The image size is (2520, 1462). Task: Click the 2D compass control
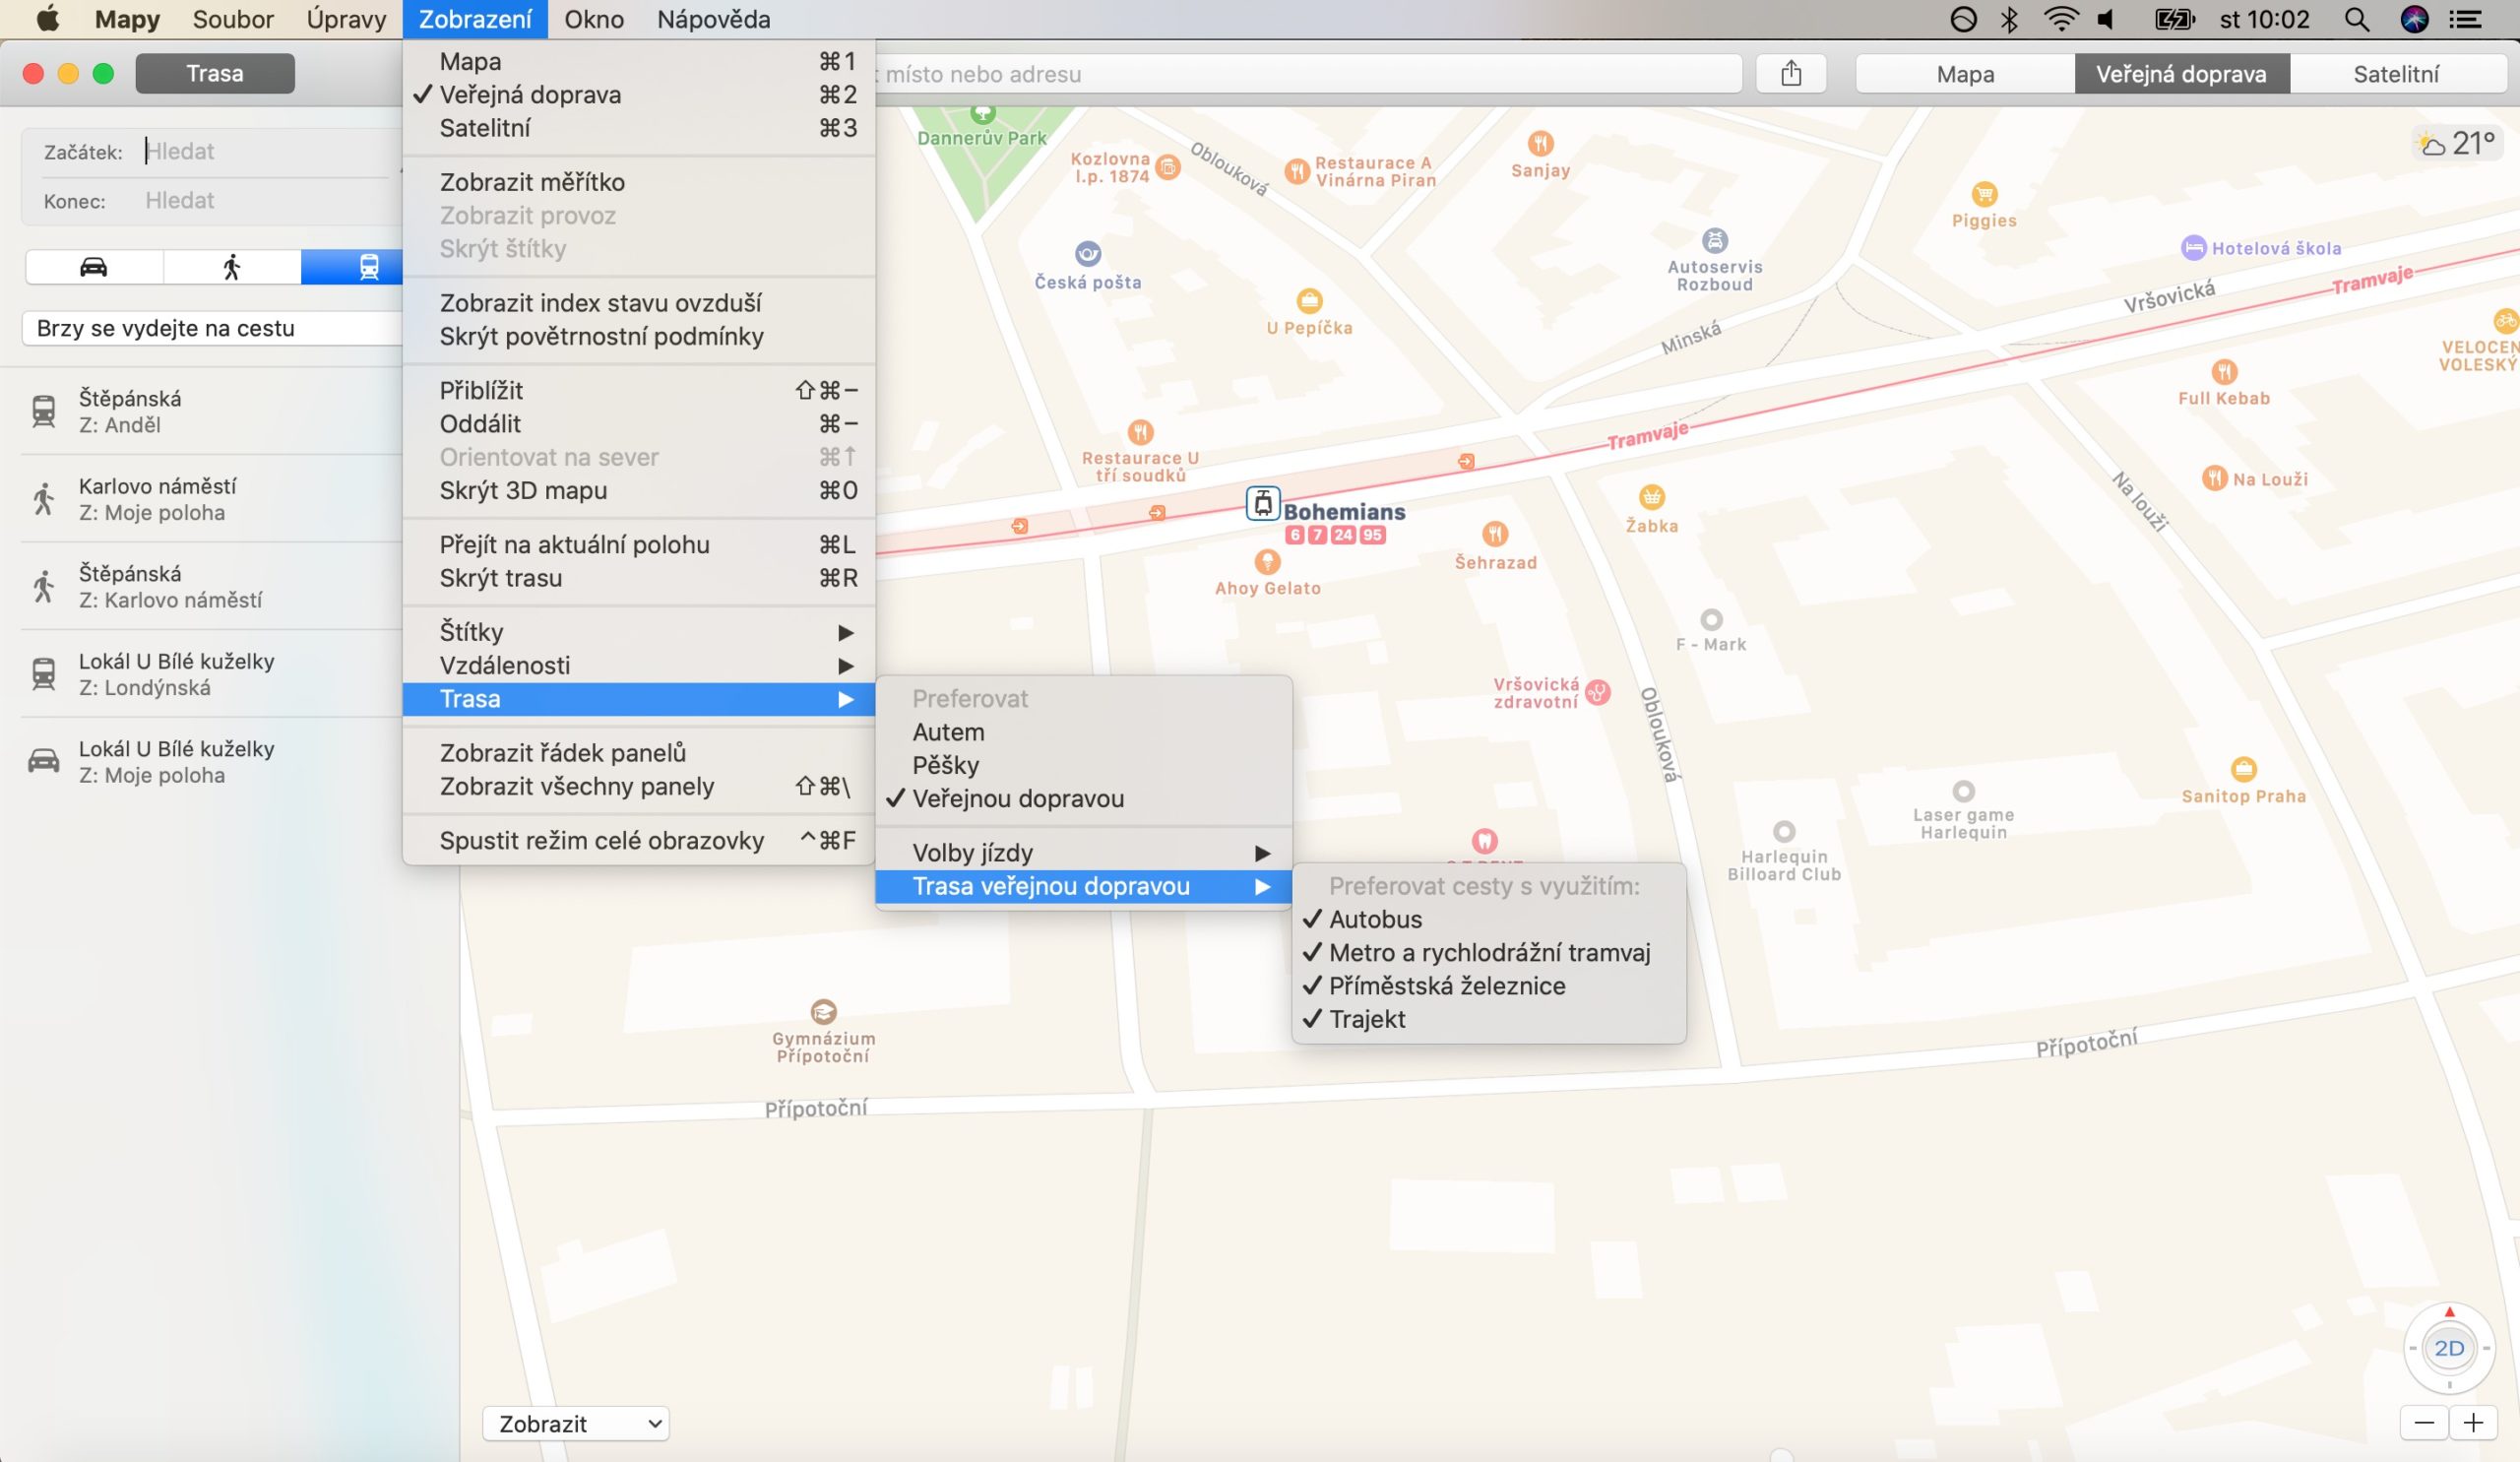[2448, 1348]
